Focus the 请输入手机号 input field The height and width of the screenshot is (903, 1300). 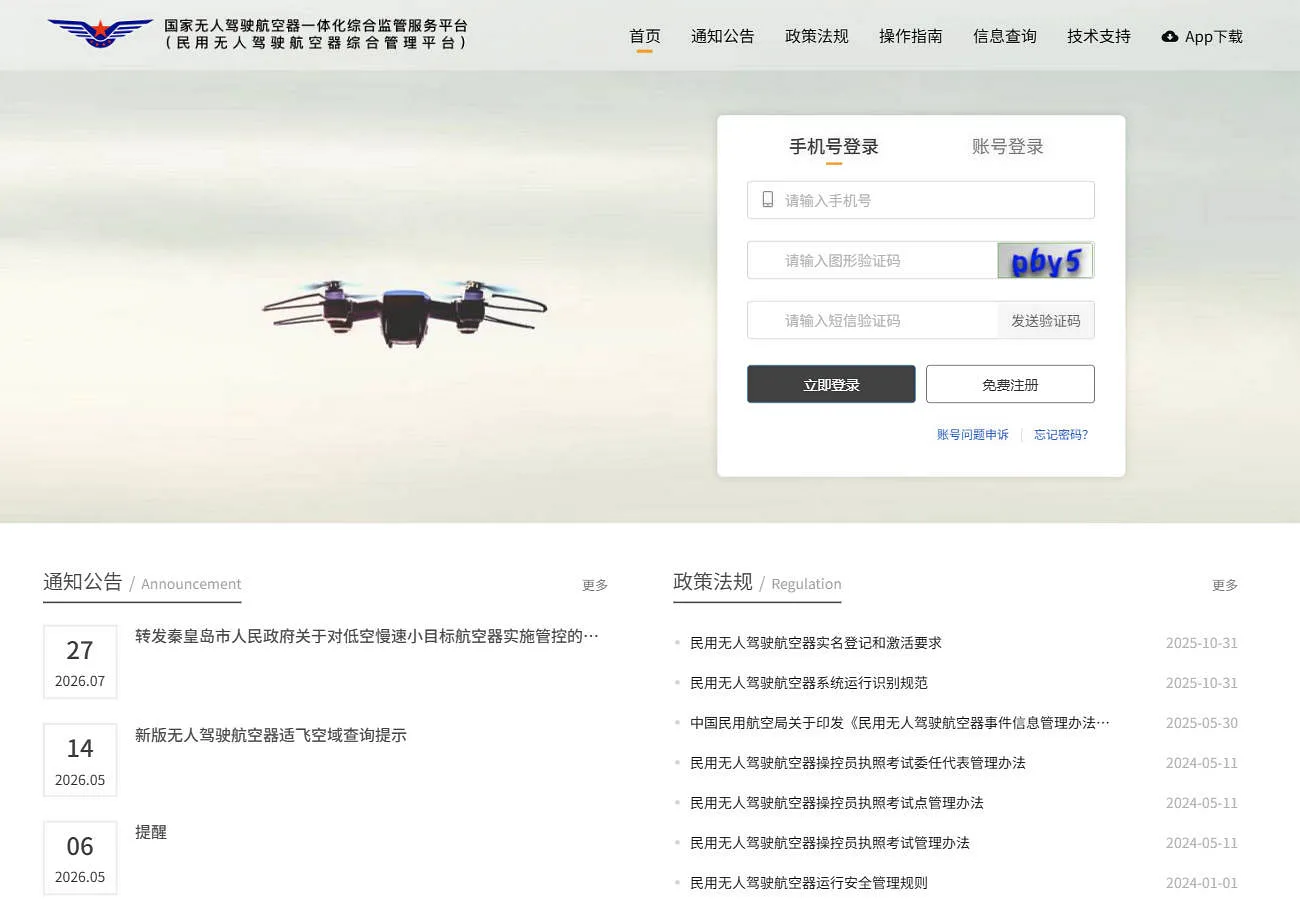921,200
